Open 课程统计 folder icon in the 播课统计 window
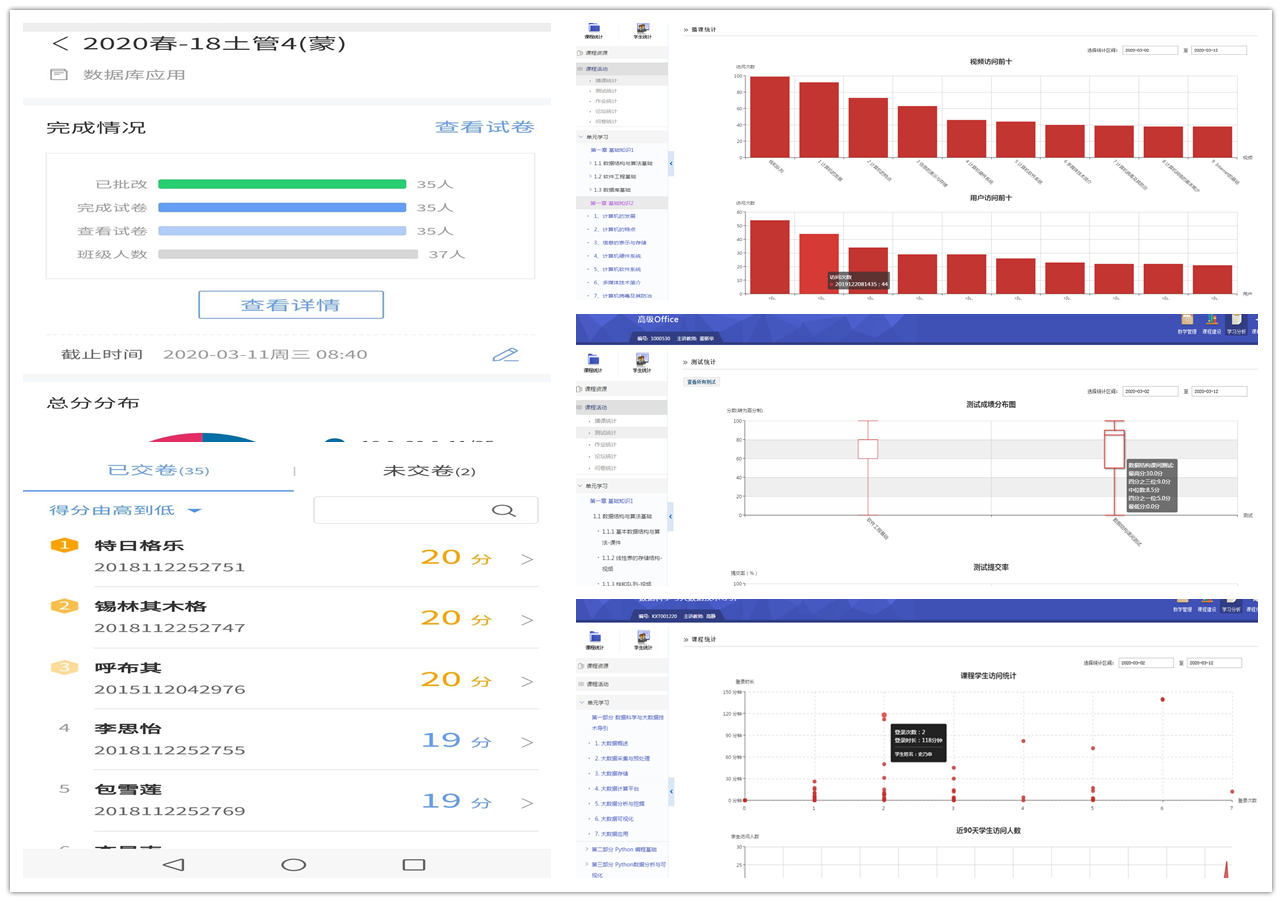The image size is (1282, 902). 594,31
